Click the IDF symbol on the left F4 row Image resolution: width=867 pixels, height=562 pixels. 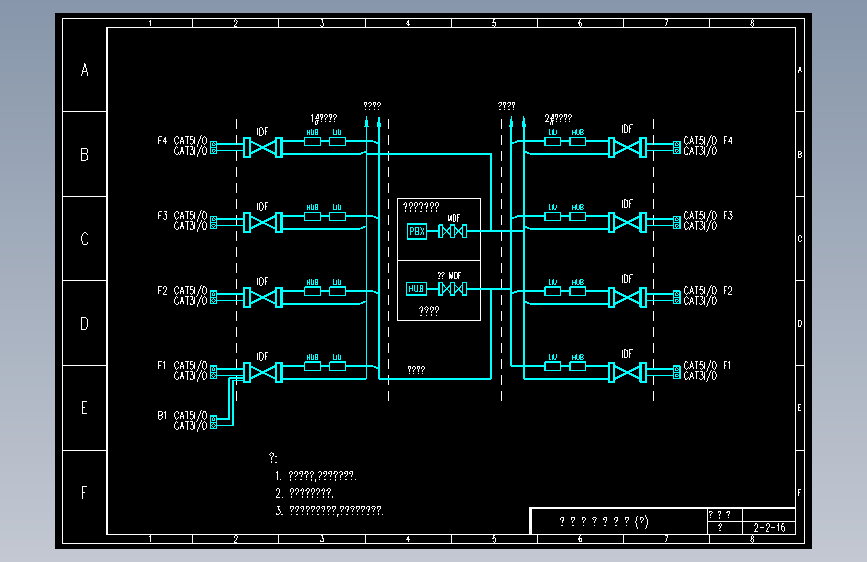coord(263,147)
